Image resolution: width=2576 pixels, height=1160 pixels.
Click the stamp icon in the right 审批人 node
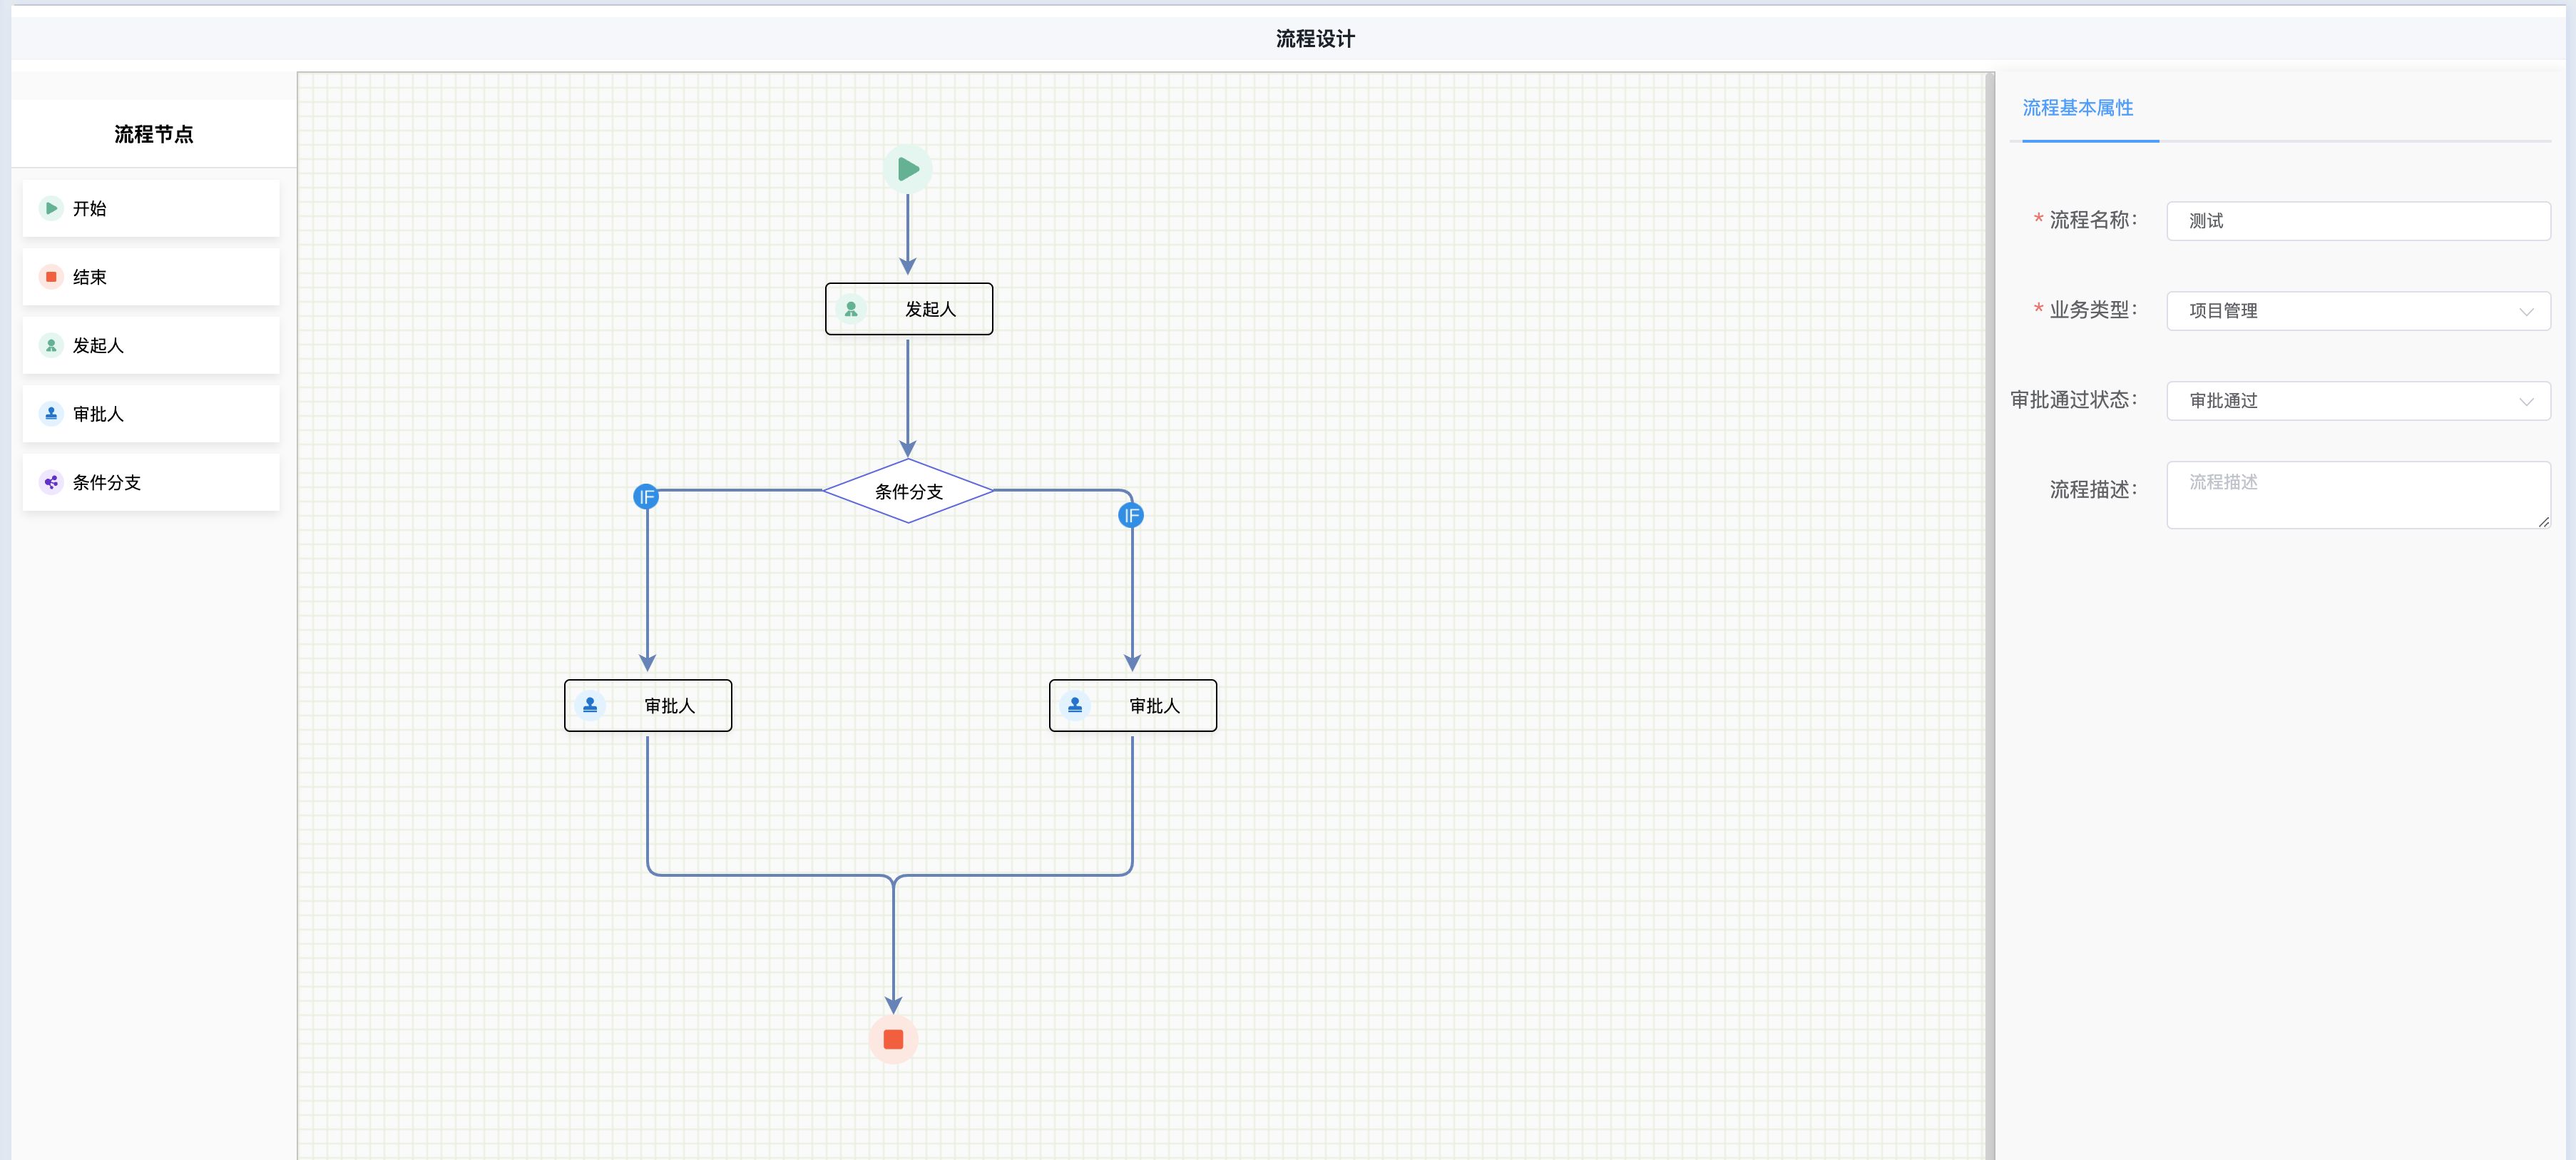(x=1075, y=705)
